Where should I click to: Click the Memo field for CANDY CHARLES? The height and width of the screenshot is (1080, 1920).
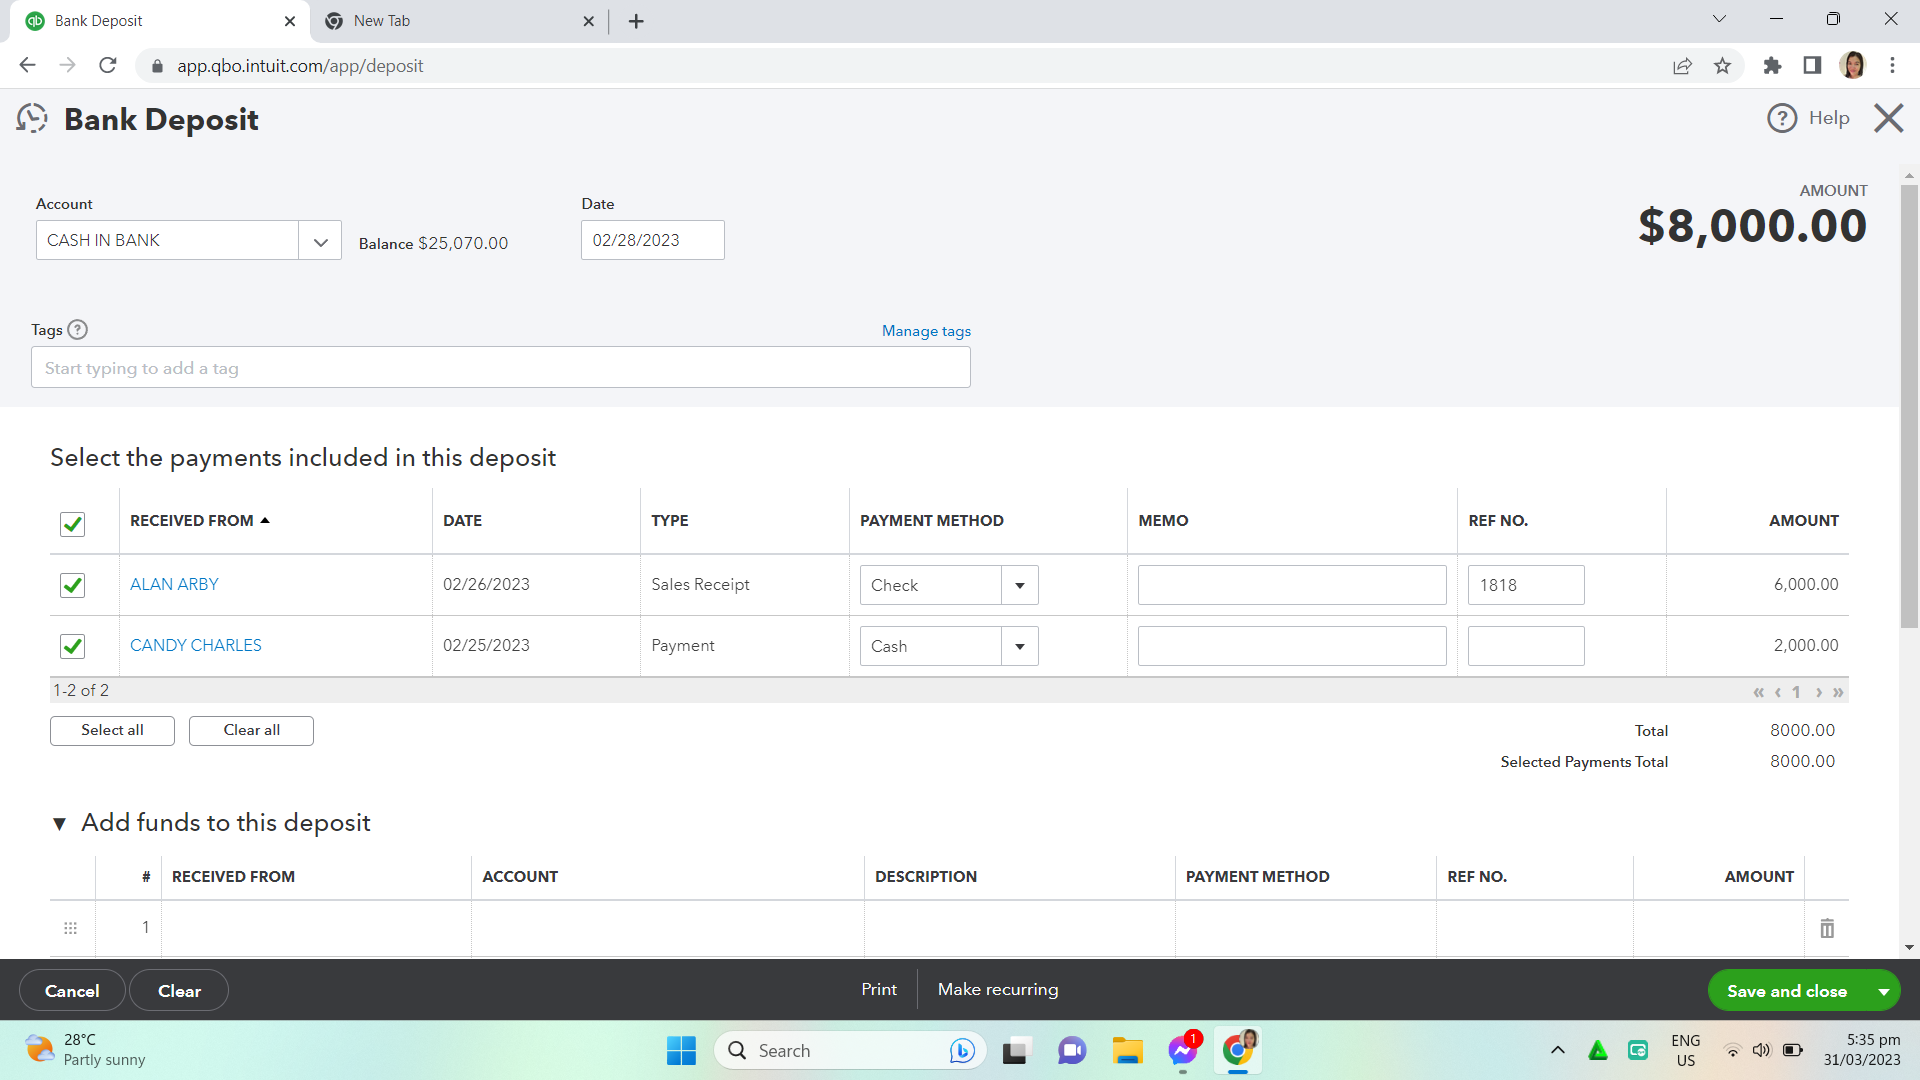pos(1292,646)
